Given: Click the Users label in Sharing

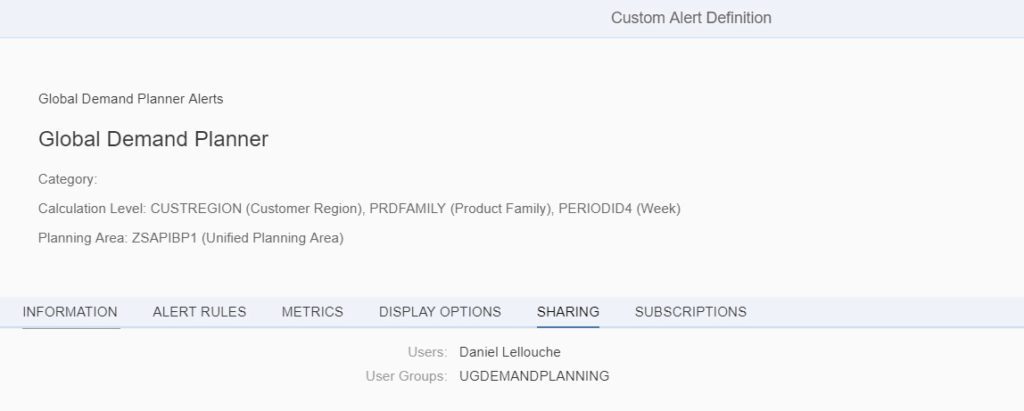Looking at the screenshot, I should pyautogui.click(x=427, y=352).
